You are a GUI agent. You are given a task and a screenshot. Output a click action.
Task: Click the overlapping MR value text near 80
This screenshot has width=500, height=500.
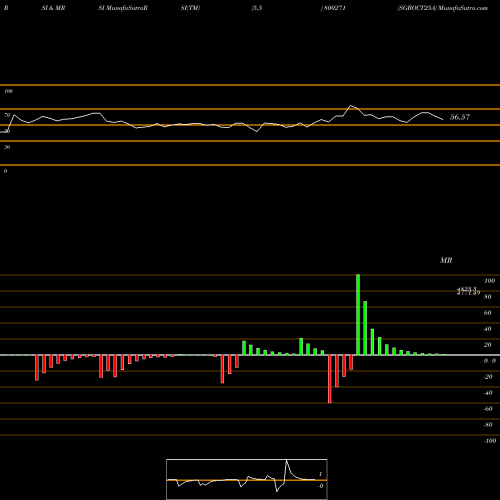point(468,291)
